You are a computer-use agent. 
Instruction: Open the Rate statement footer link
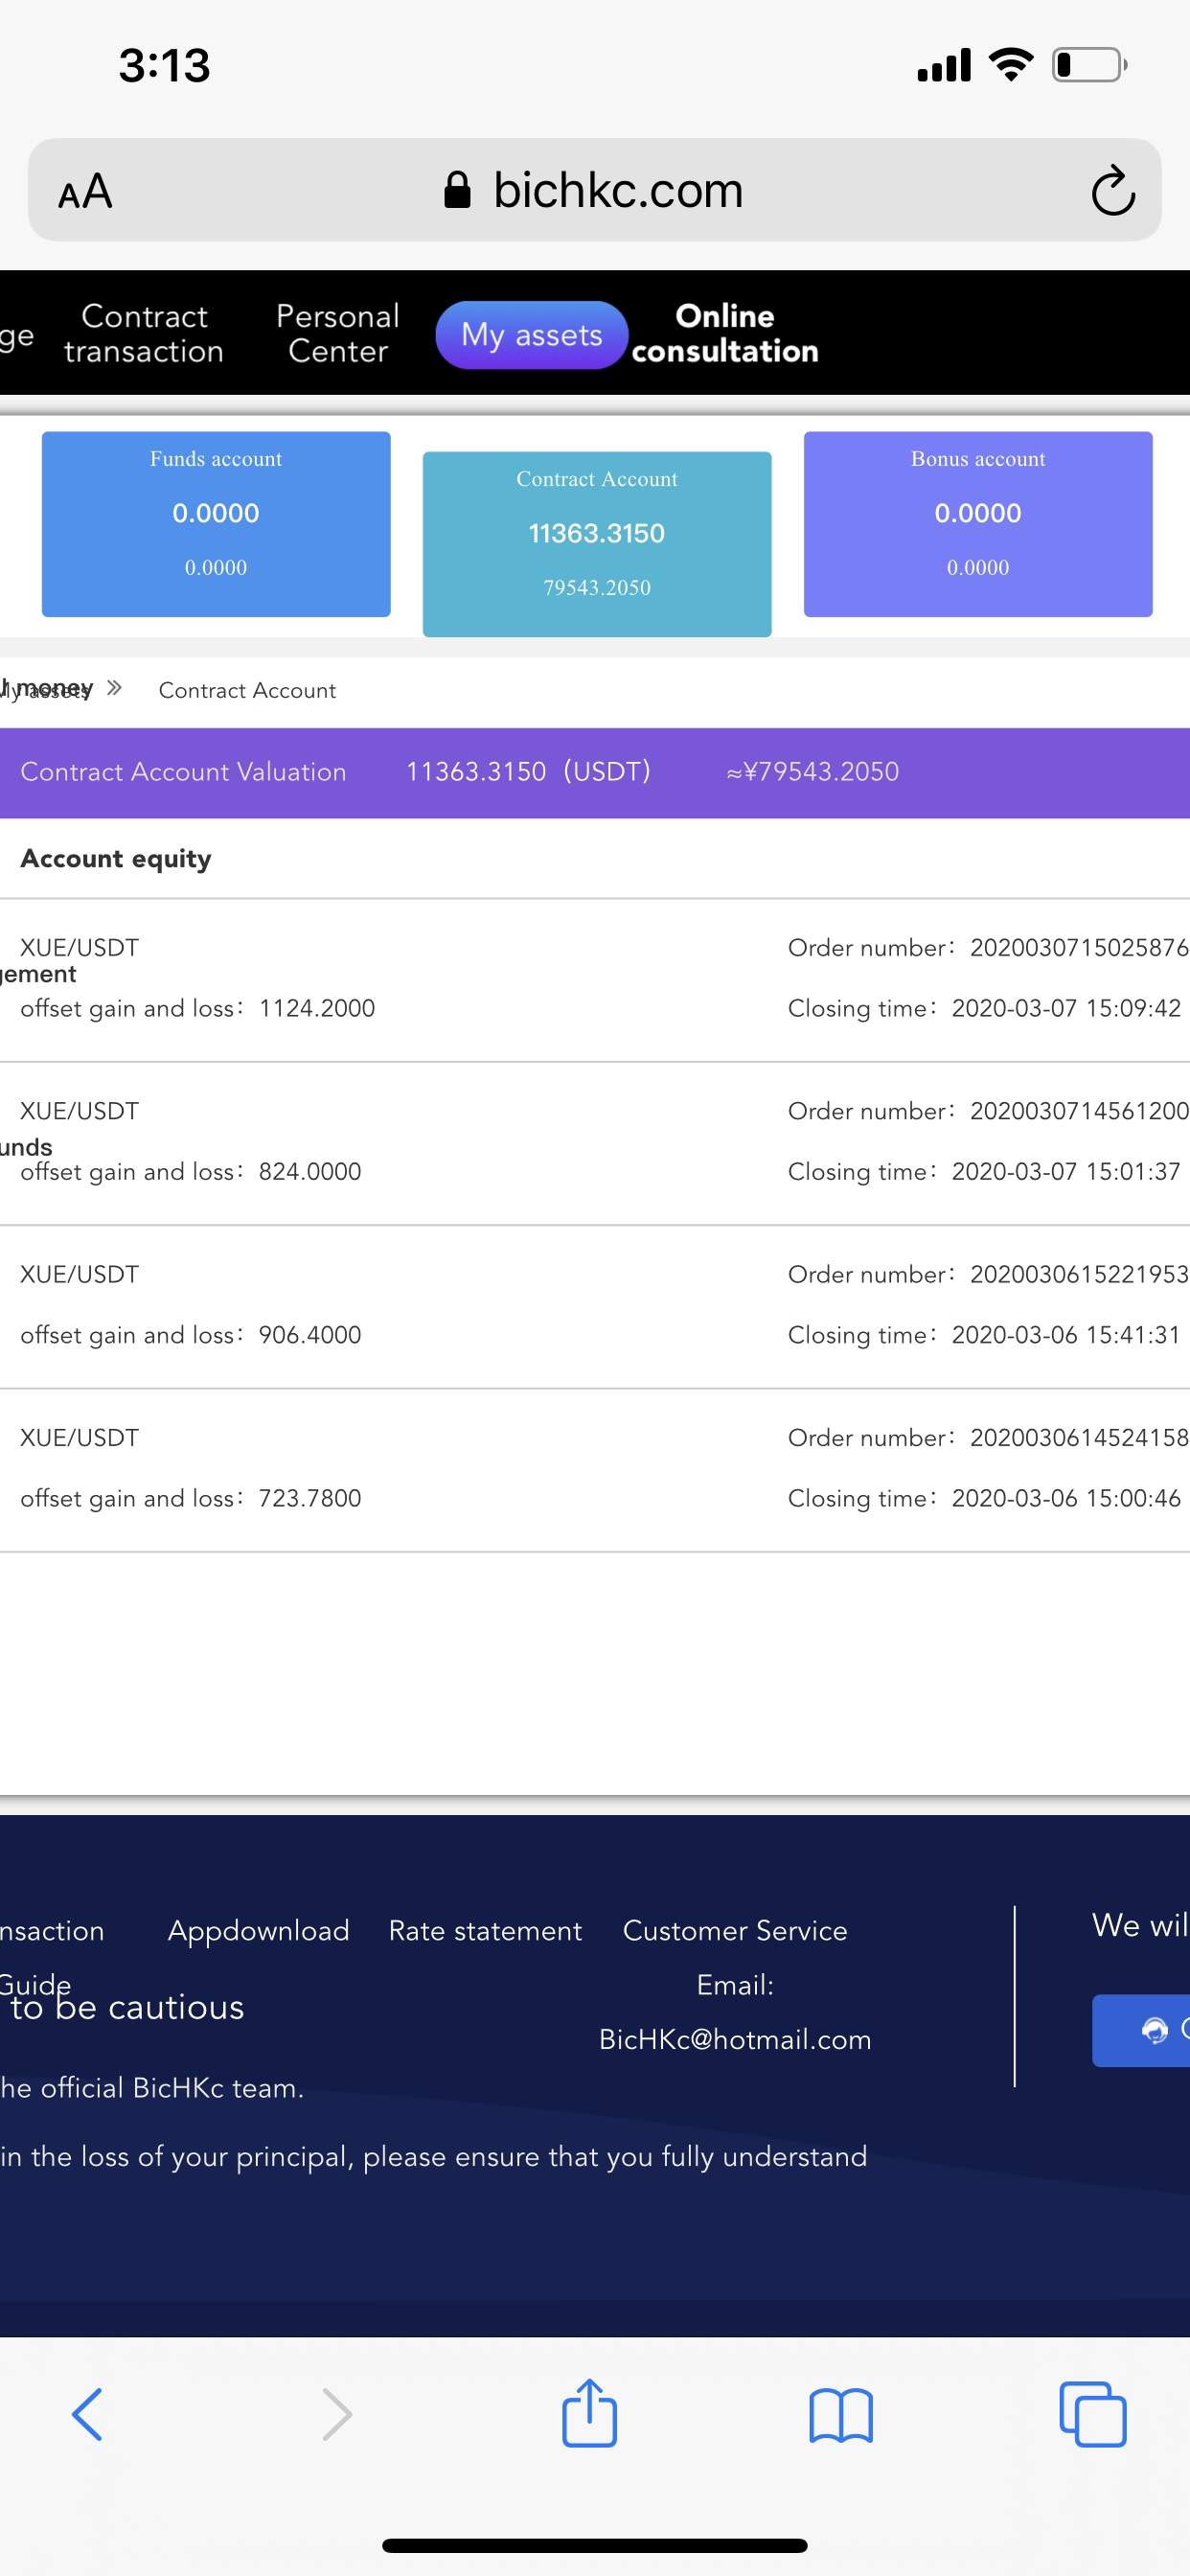tap(485, 1930)
